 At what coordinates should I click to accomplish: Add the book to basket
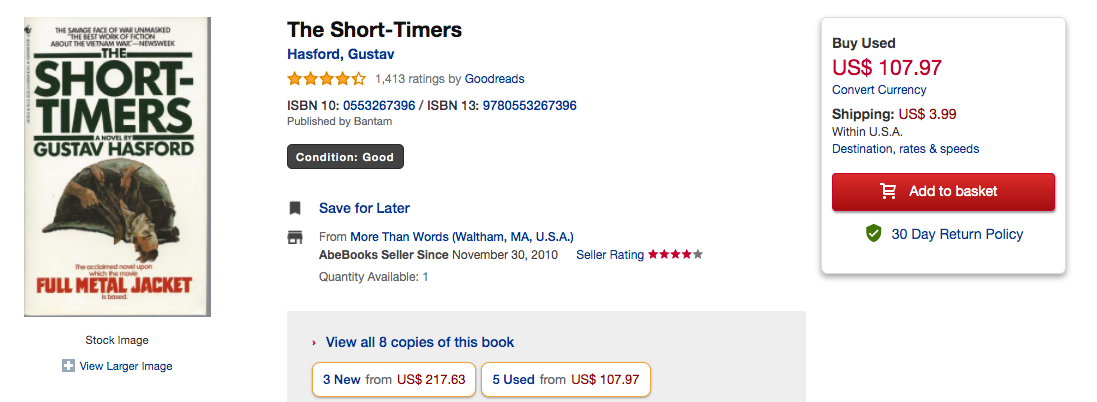(x=943, y=191)
